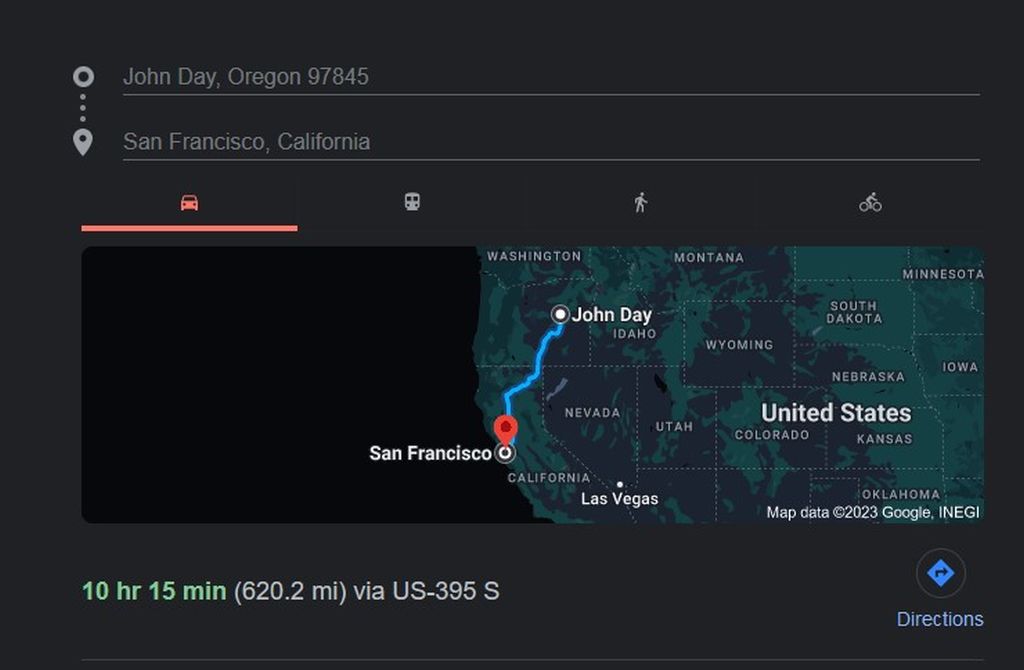Click the United States map label

coord(836,413)
